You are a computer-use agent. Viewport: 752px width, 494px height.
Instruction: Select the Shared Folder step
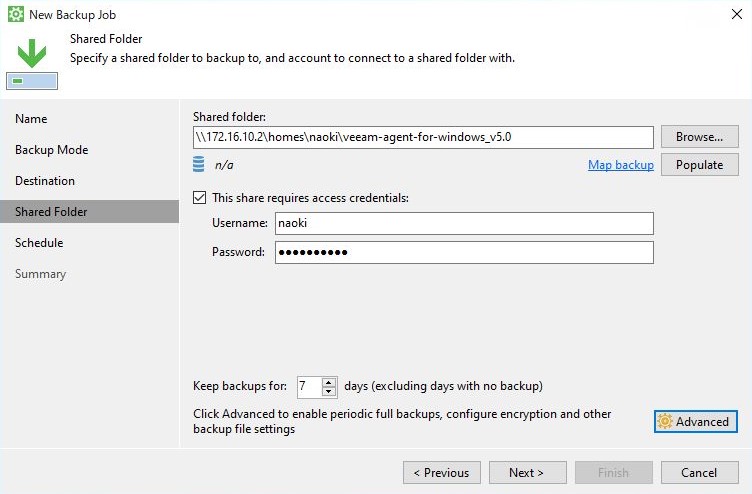[x=89, y=212]
